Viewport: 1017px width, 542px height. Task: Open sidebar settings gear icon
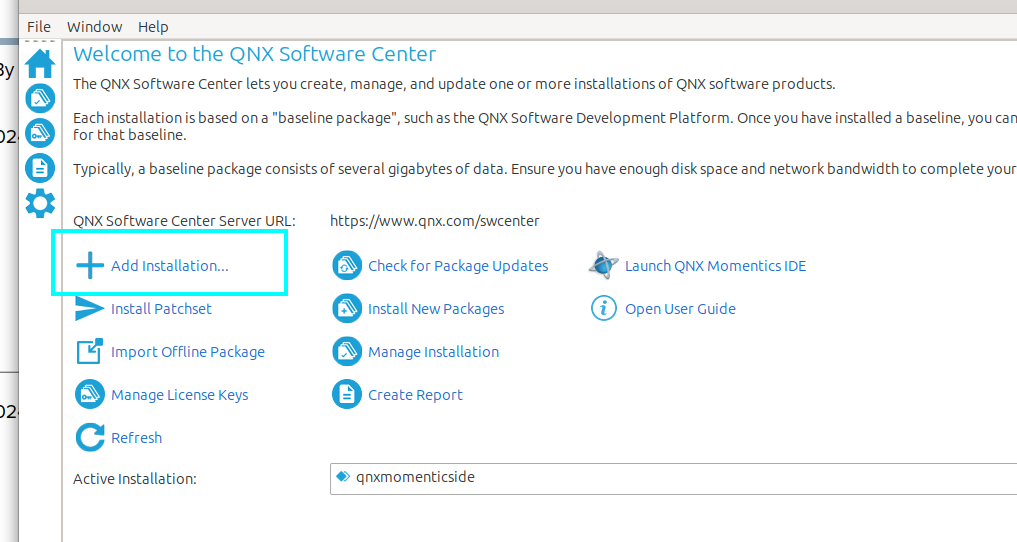pos(40,204)
